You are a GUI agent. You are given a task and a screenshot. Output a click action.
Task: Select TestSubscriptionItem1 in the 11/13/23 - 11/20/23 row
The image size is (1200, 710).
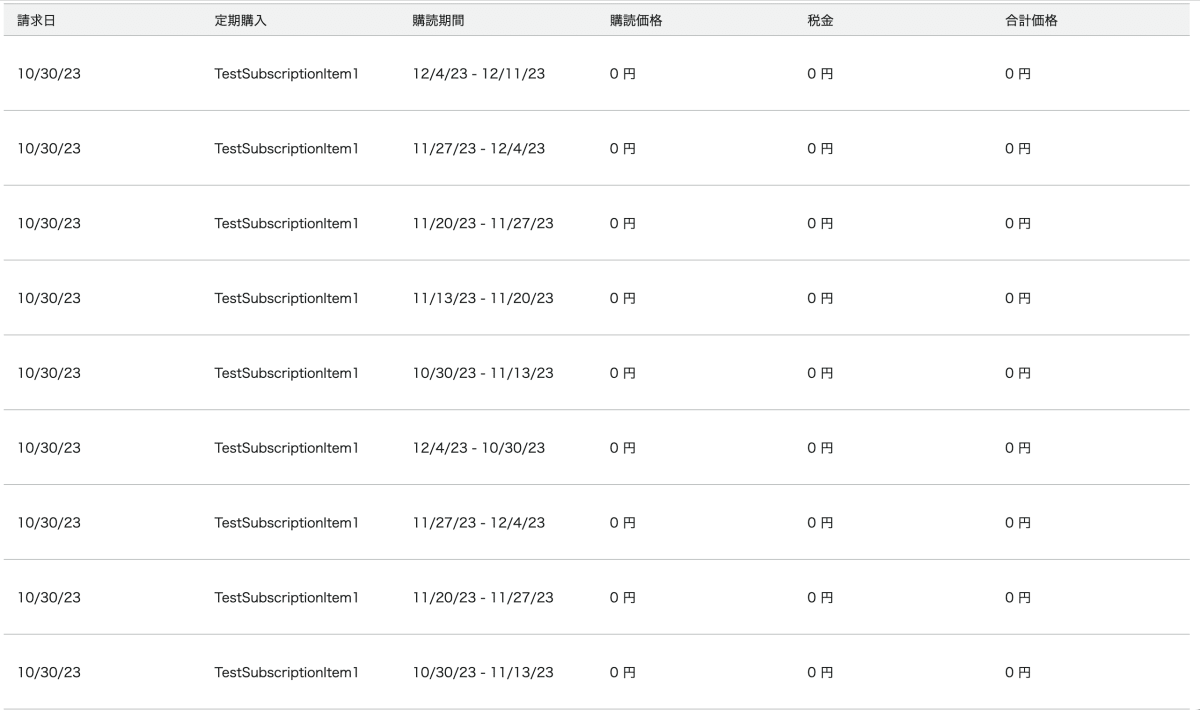(287, 298)
